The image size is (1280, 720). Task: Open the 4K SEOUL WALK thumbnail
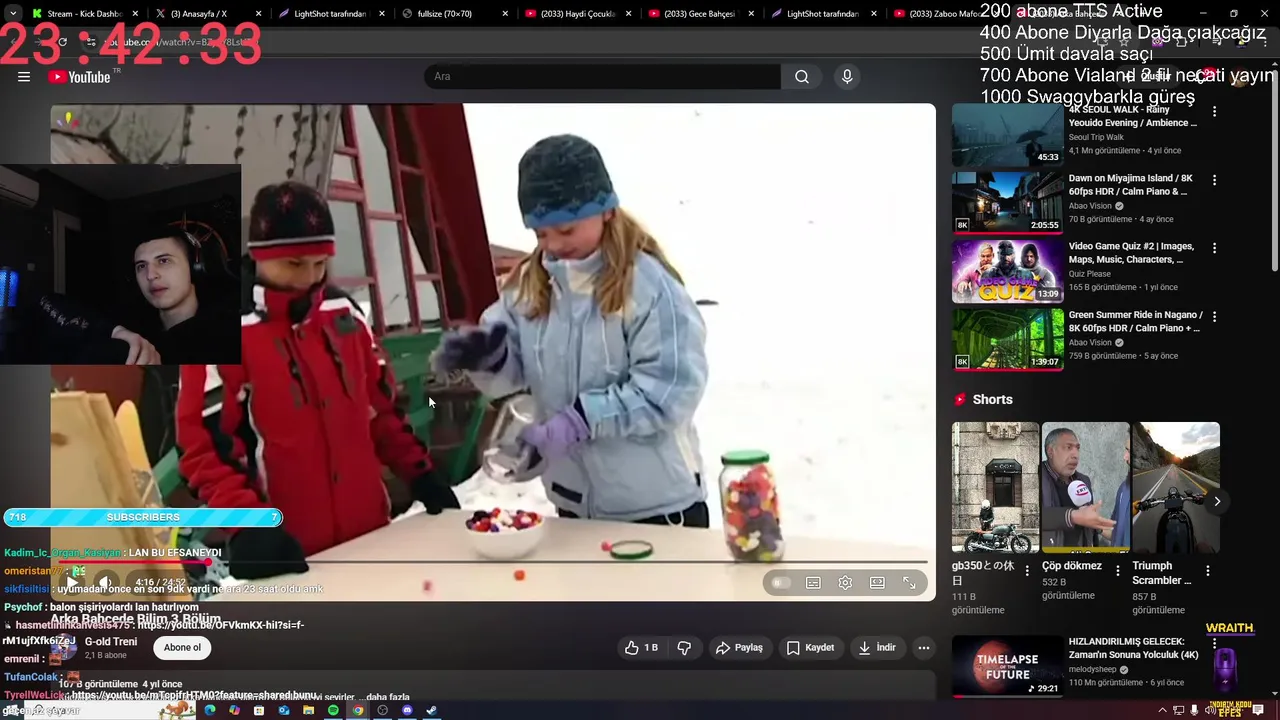click(x=1007, y=135)
